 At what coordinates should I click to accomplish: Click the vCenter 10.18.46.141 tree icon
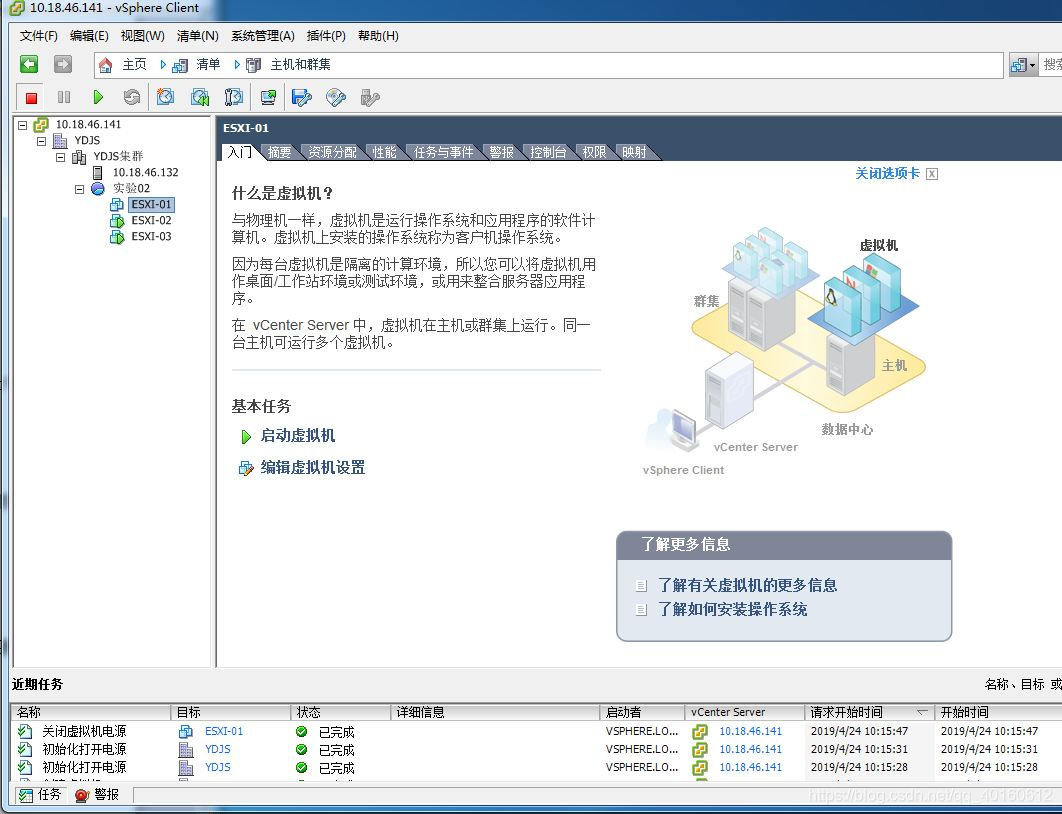[41, 125]
